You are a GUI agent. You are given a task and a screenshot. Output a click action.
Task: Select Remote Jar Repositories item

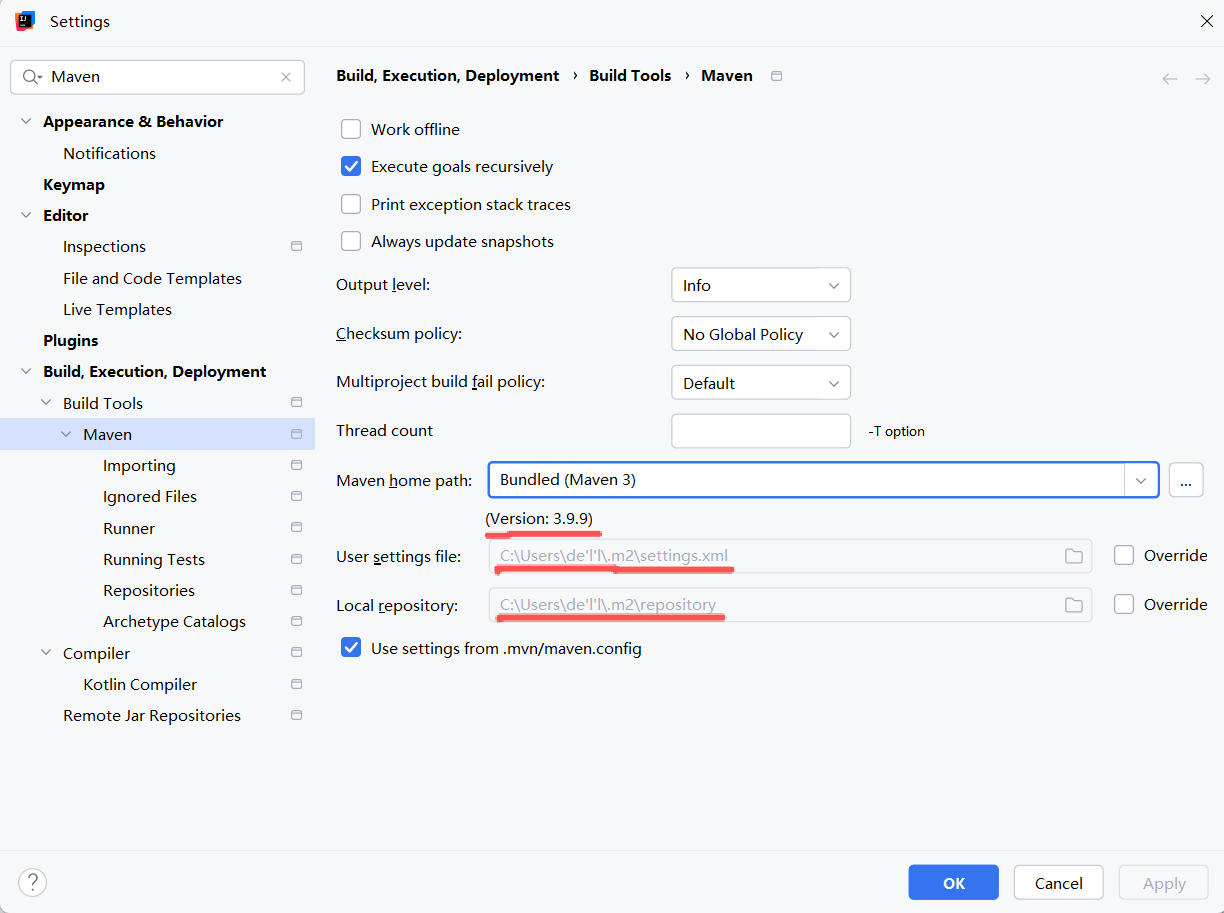click(x=152, y=715)
